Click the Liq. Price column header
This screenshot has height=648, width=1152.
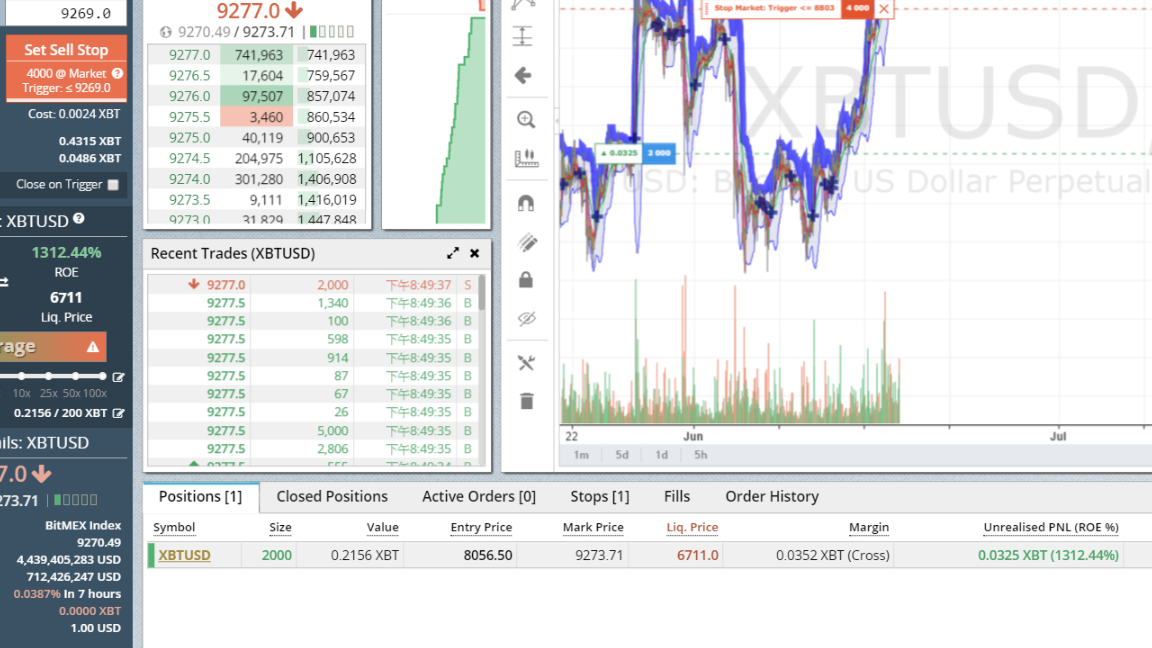tap(692, 528)
